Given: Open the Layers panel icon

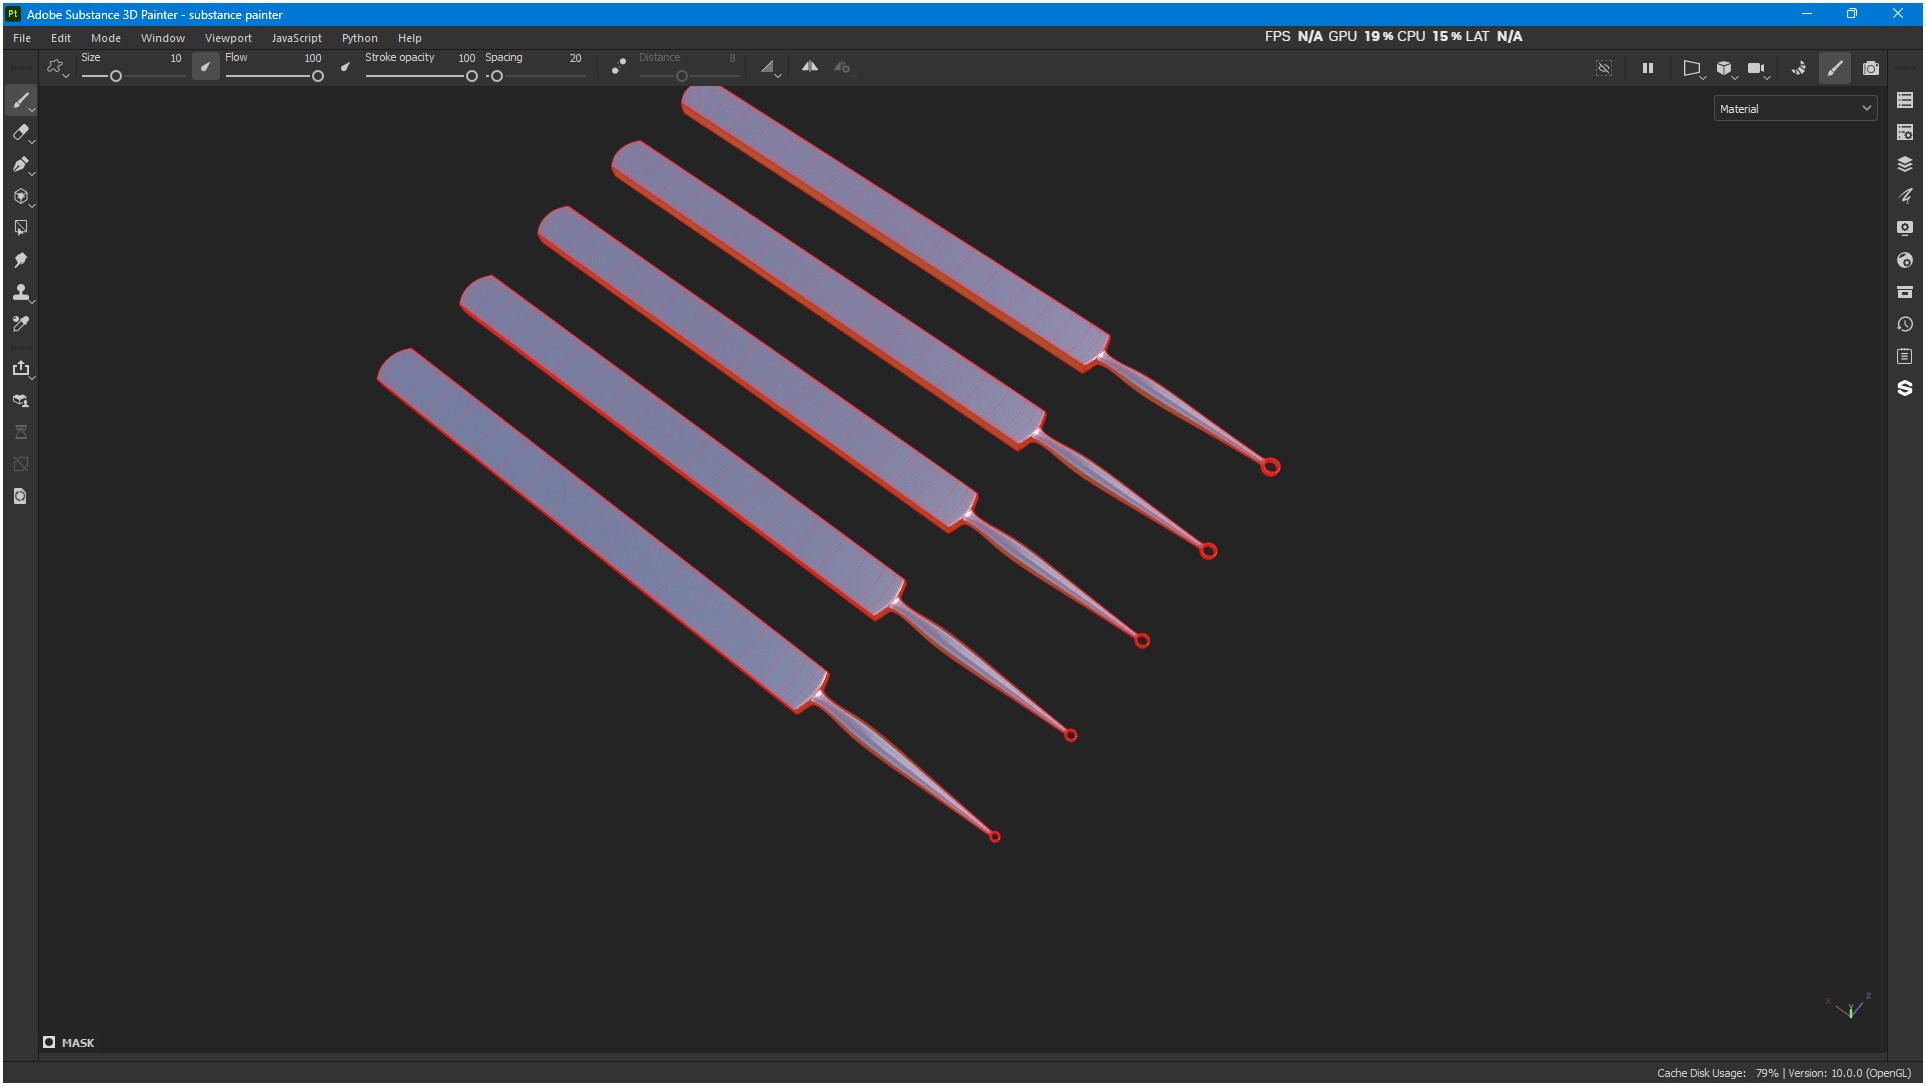Looking at the screenshot, I should pyautogui.click(x=1904, y=164).
